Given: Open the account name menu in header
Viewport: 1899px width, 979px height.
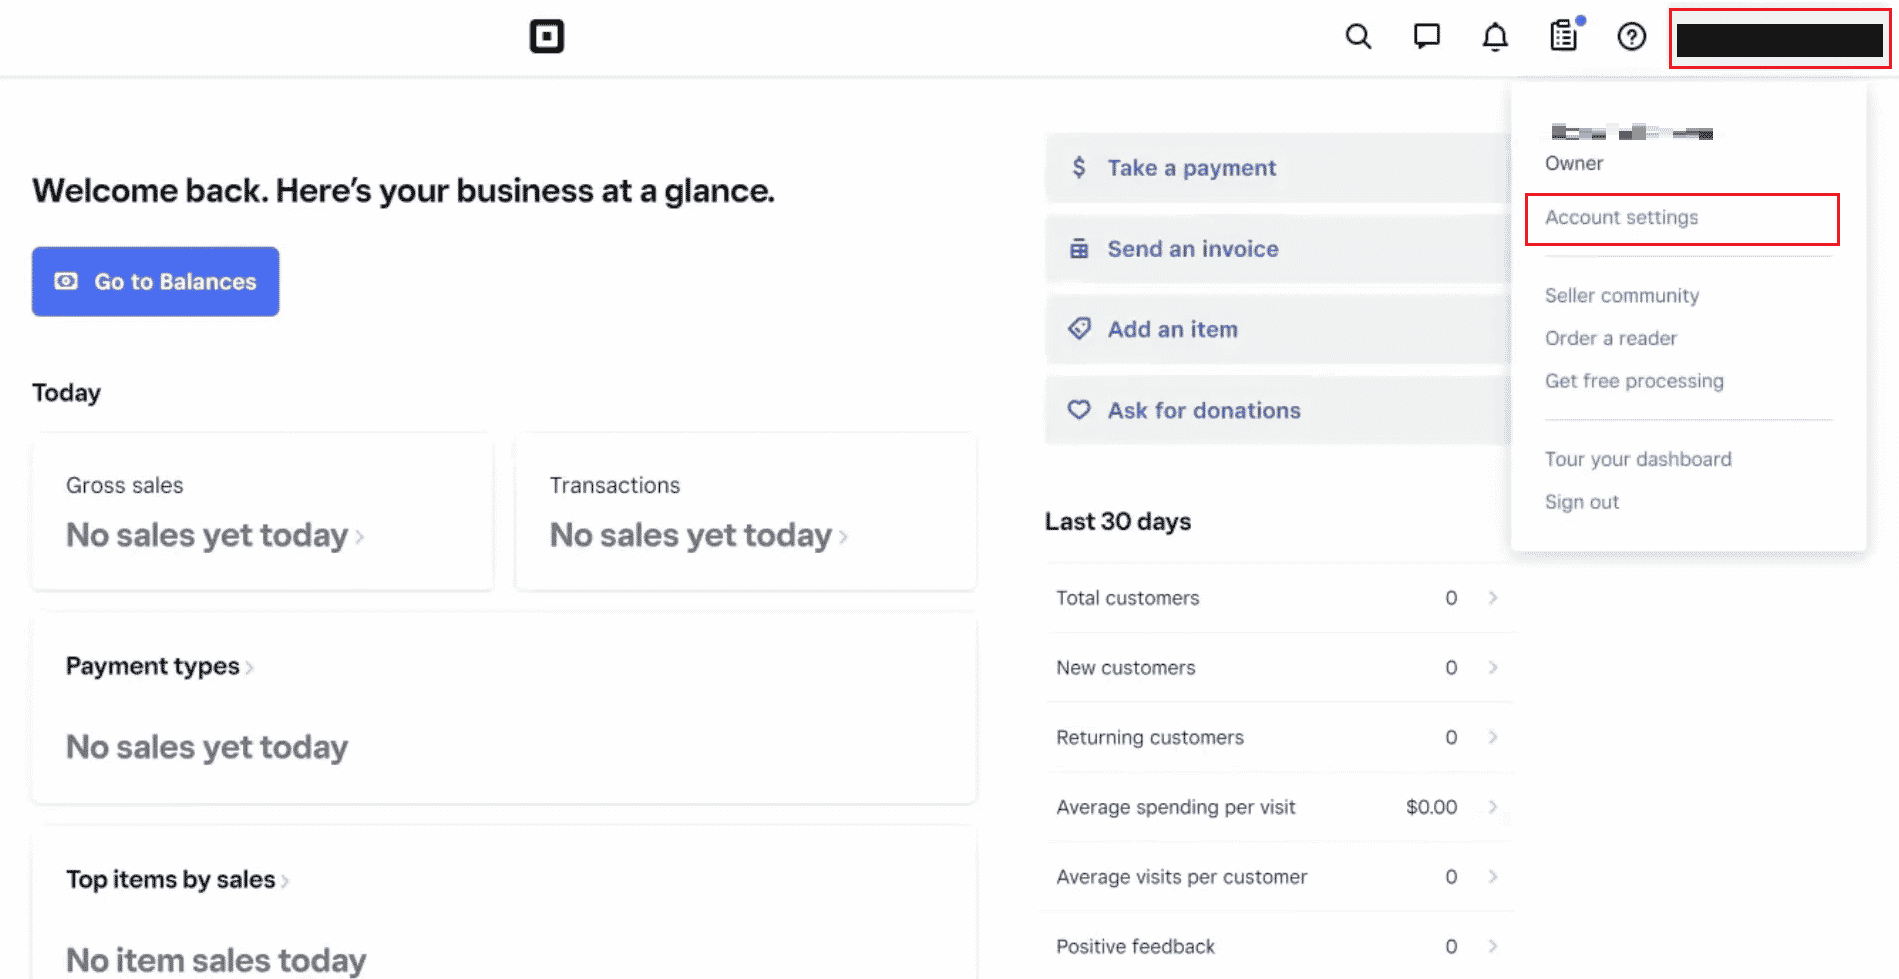Looking at the screenshot, I should (x=1780, y=39).
